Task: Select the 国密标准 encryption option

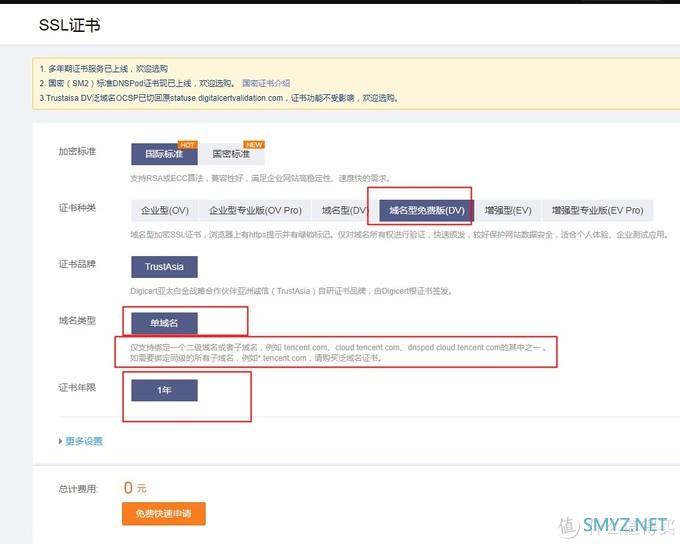Action: tap(231, 154)
